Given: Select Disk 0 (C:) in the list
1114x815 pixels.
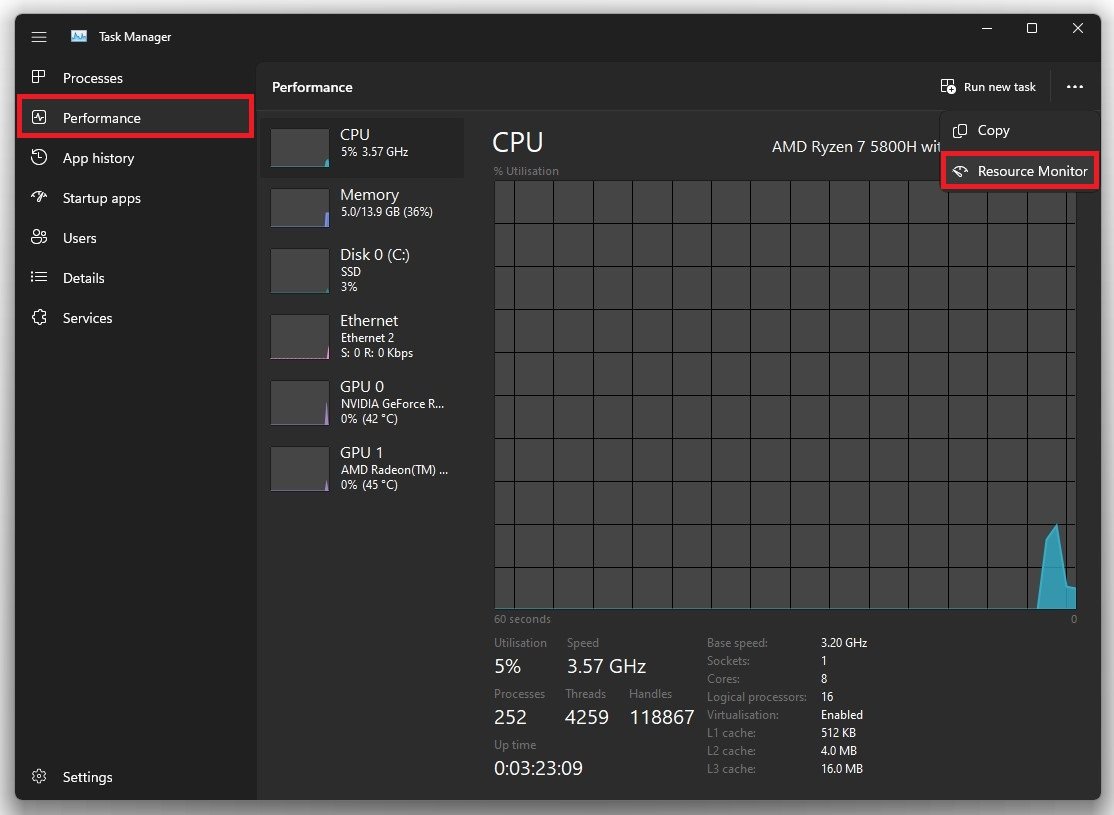Looking at the screenshot, I should [361, 270].
